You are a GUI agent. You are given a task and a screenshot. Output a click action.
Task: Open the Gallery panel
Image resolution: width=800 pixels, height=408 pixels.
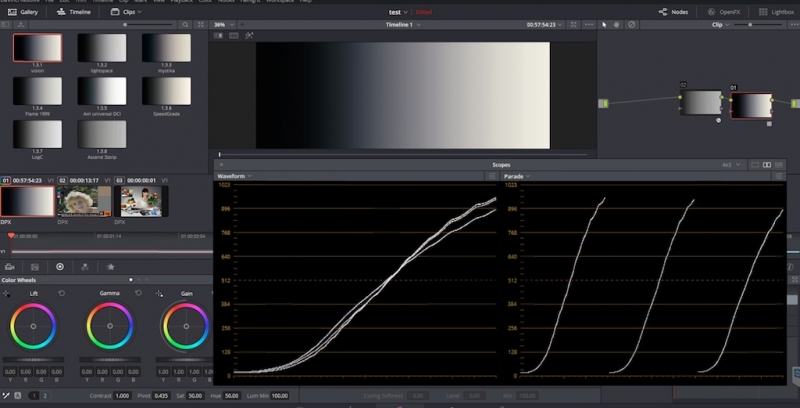click(x=23, y=11)
